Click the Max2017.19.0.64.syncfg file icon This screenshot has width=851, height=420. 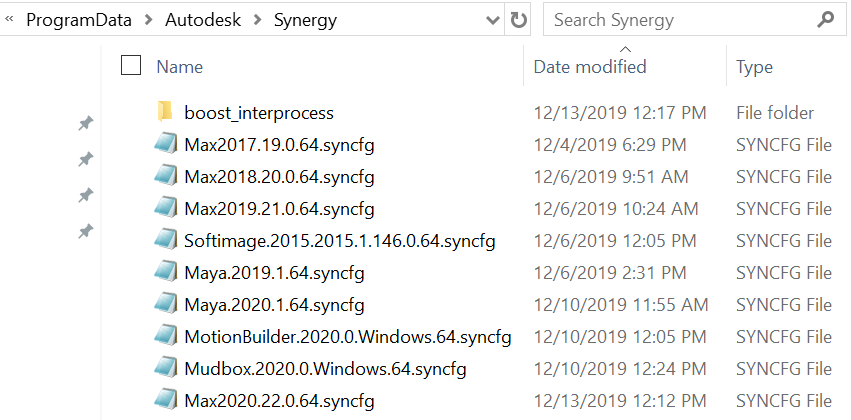pyautogui.click(x=165, y=145)
